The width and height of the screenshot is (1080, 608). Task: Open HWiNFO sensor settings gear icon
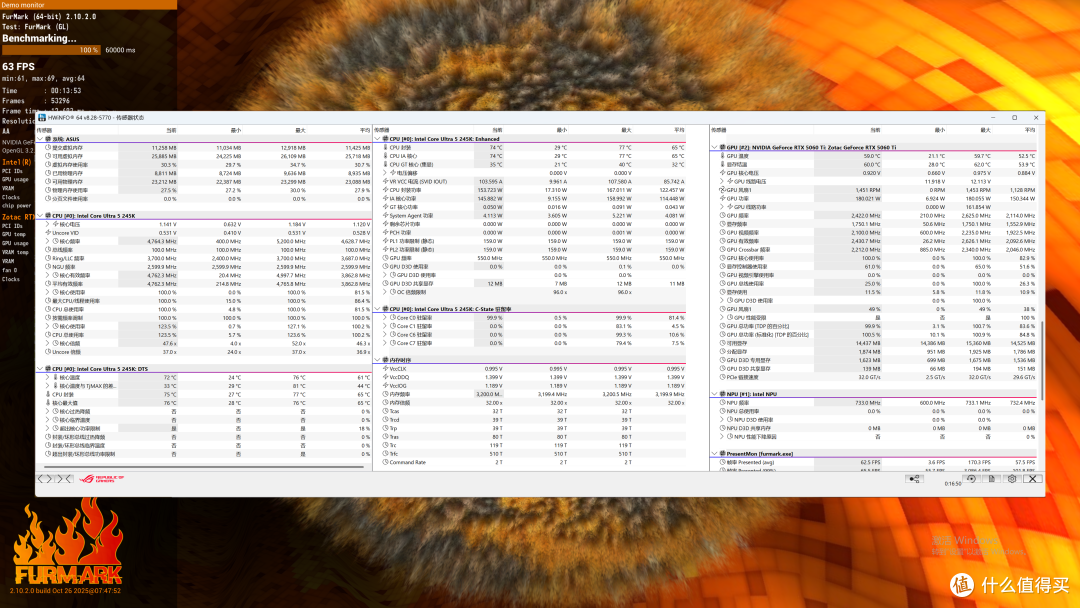1012,479
